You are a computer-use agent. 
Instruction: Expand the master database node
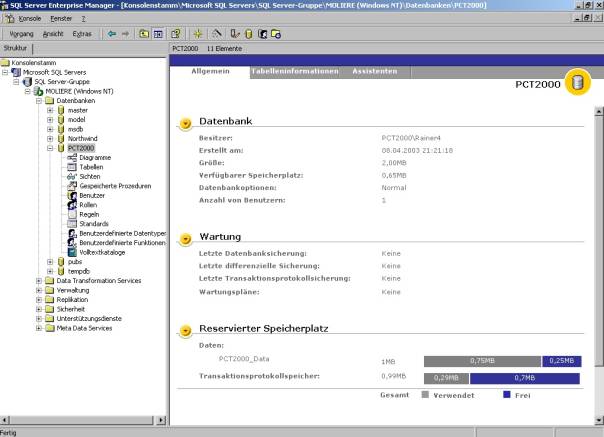click(x=50, y=110)
